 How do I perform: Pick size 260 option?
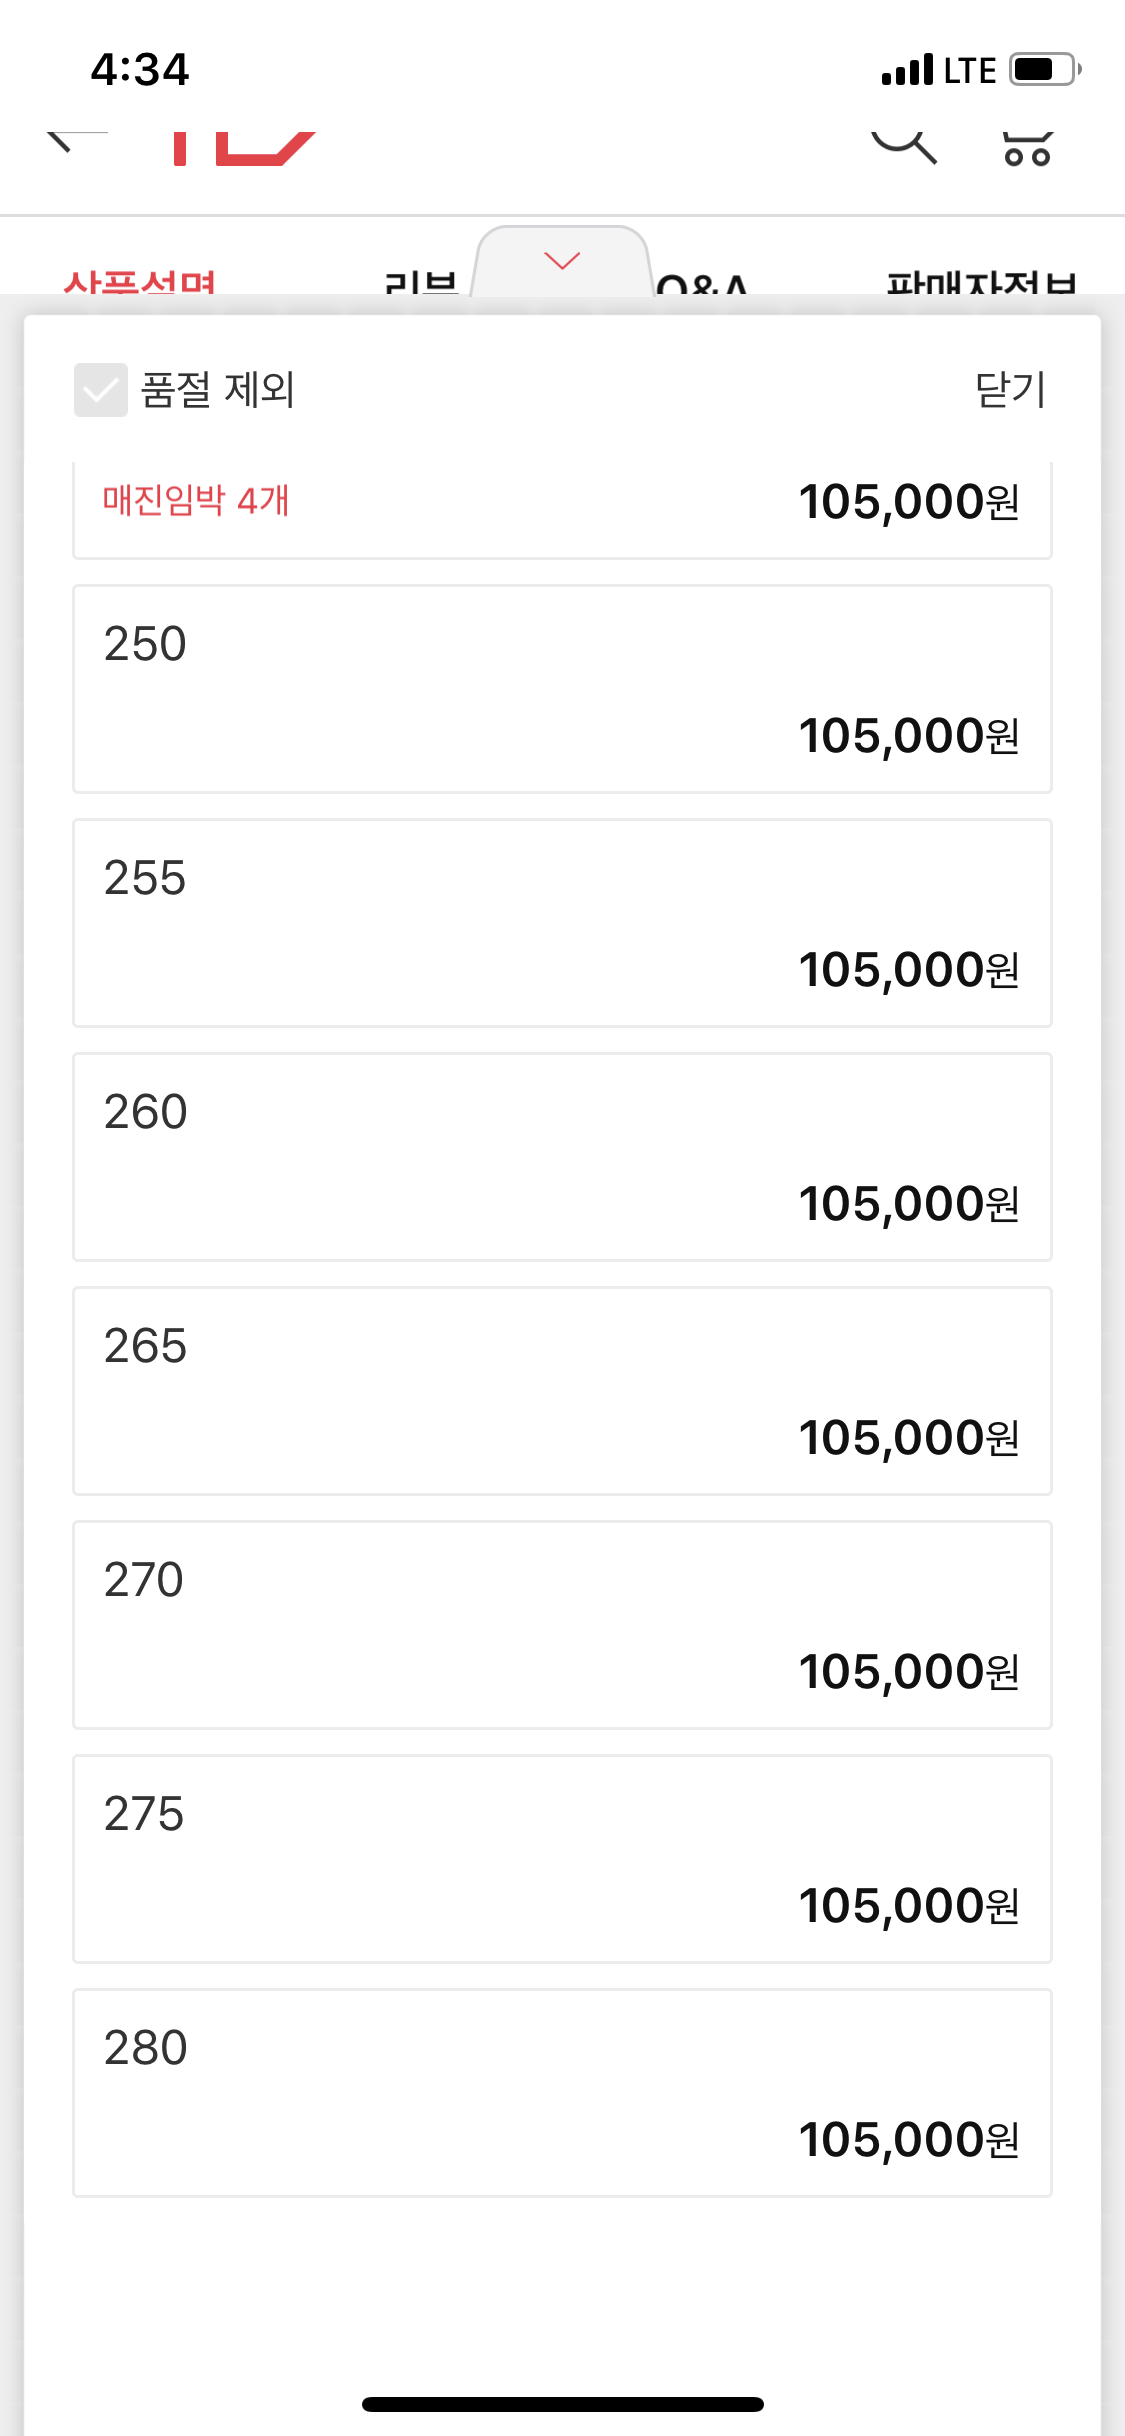pyautogui.click(x=562, y=1157)
